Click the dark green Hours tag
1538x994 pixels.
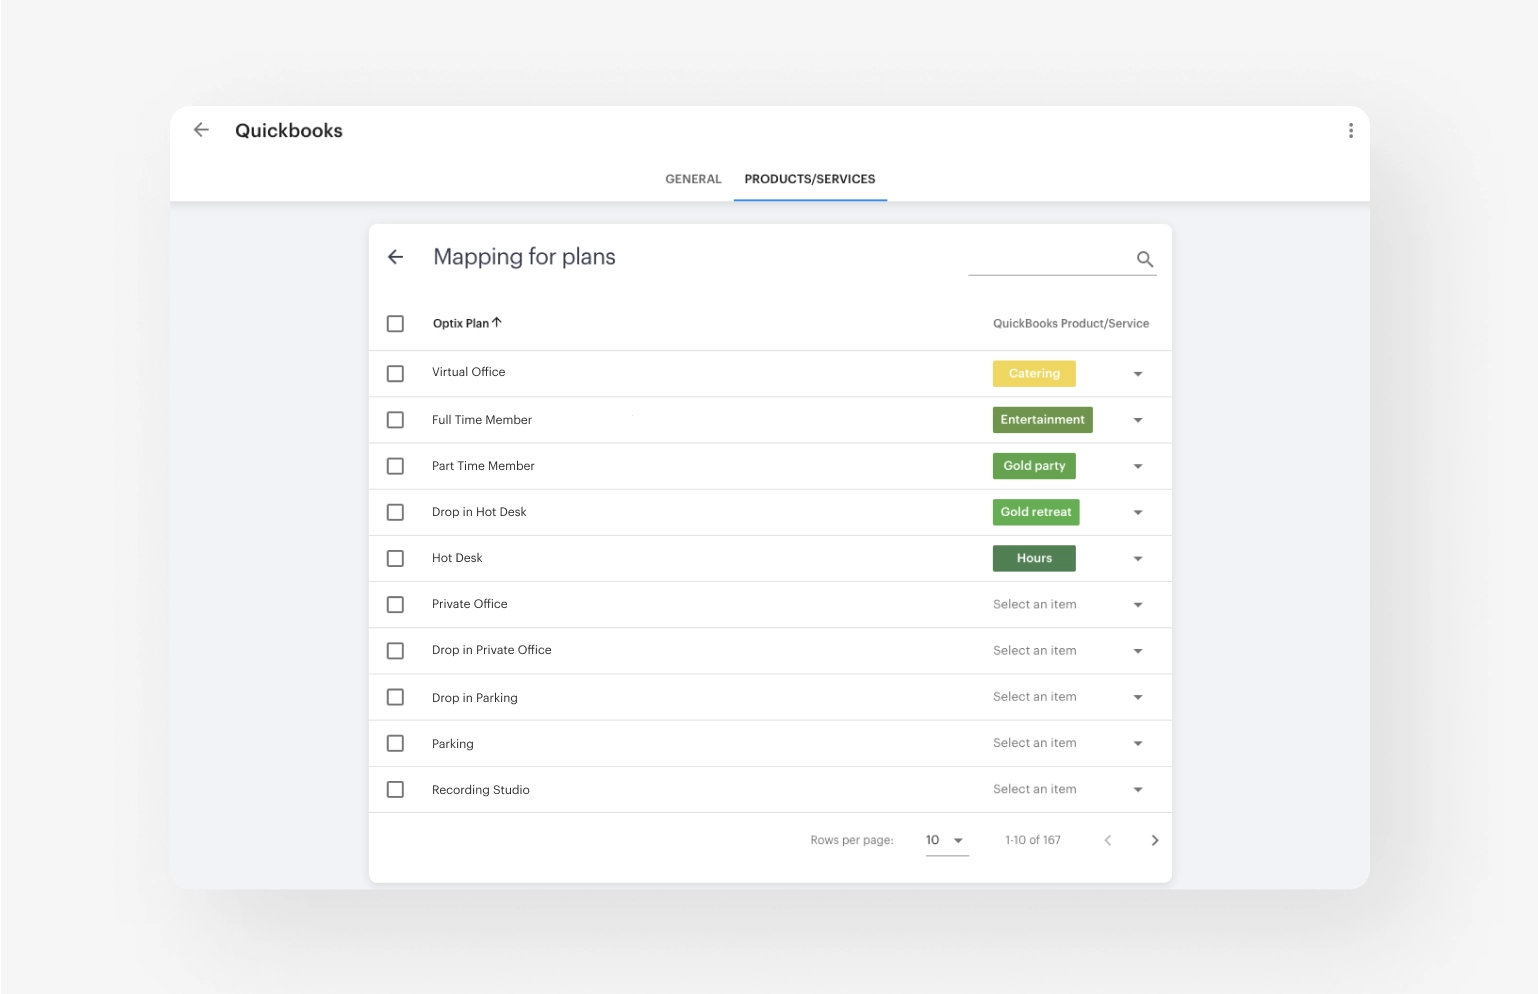click(x=1034, y=558)
